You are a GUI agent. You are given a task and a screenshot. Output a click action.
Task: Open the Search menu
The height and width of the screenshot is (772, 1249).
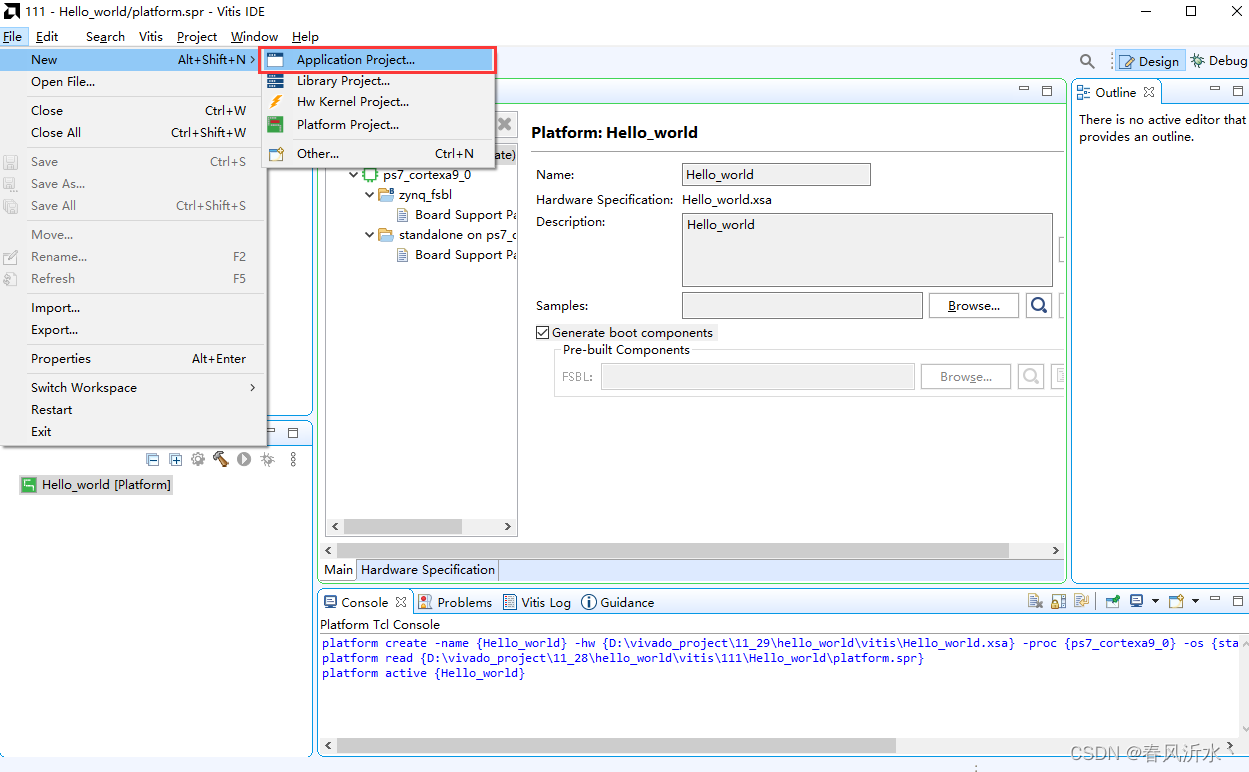coord(105,37)
